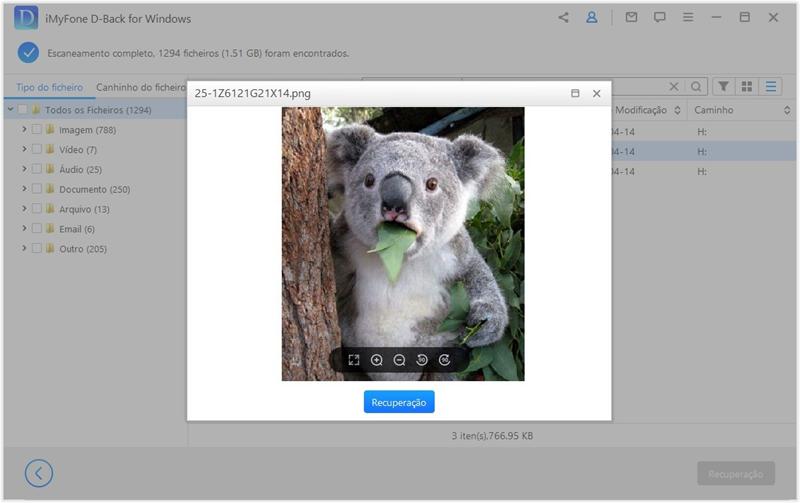Switch to Tipo do ficheiro tab
Image resolution: width=800 pixels, height=503 pixels.
point(49,88)
